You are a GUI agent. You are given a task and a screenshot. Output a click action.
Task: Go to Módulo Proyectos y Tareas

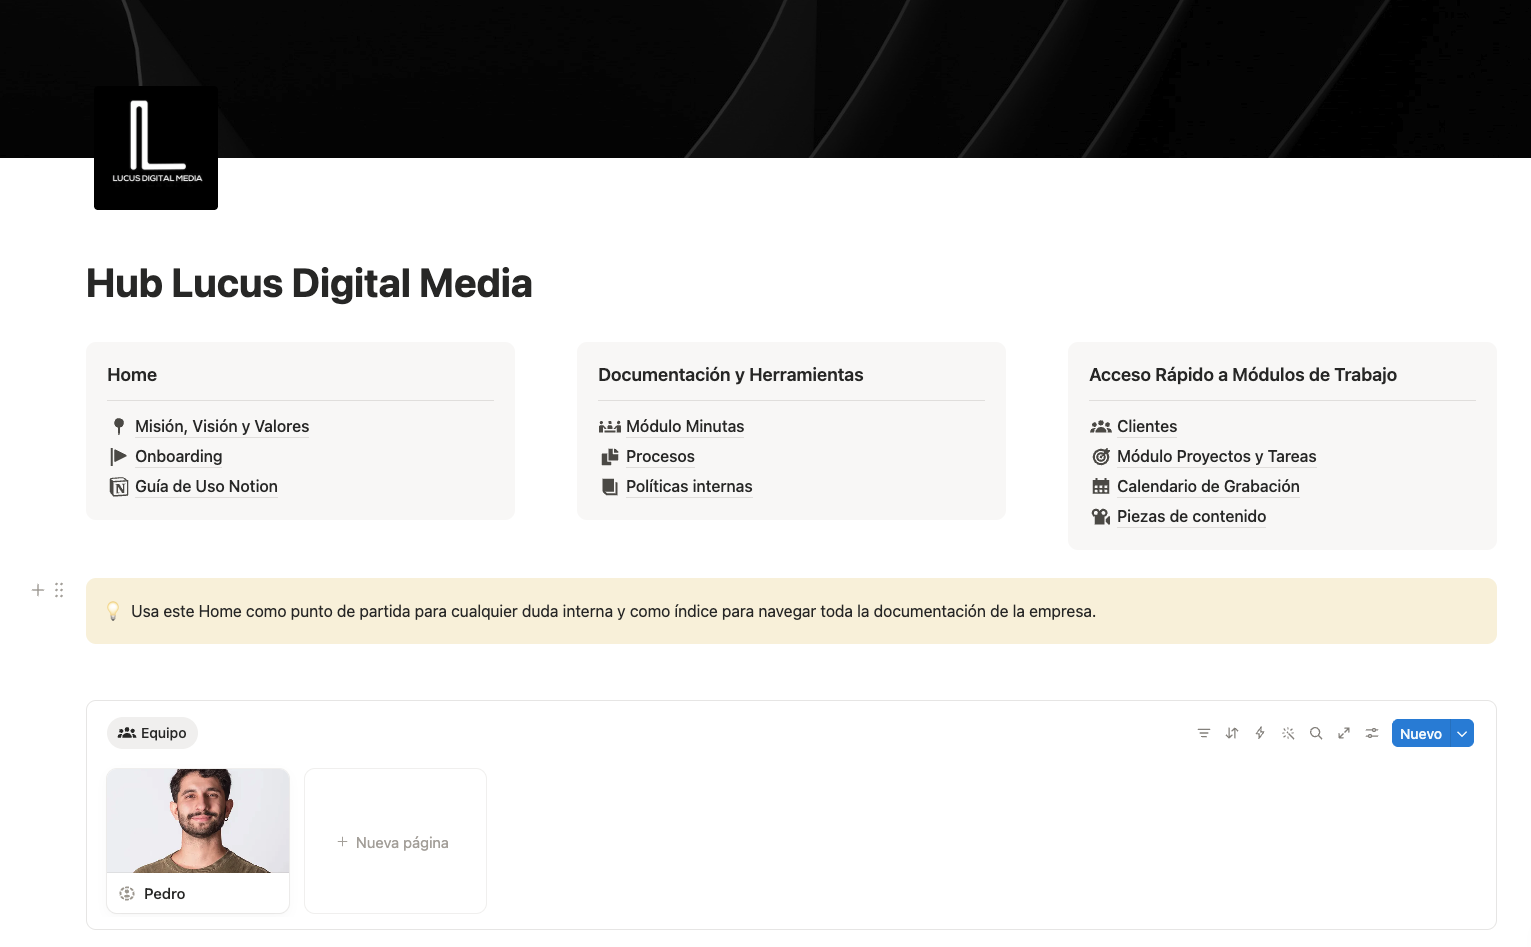(x=1216, y=456)
